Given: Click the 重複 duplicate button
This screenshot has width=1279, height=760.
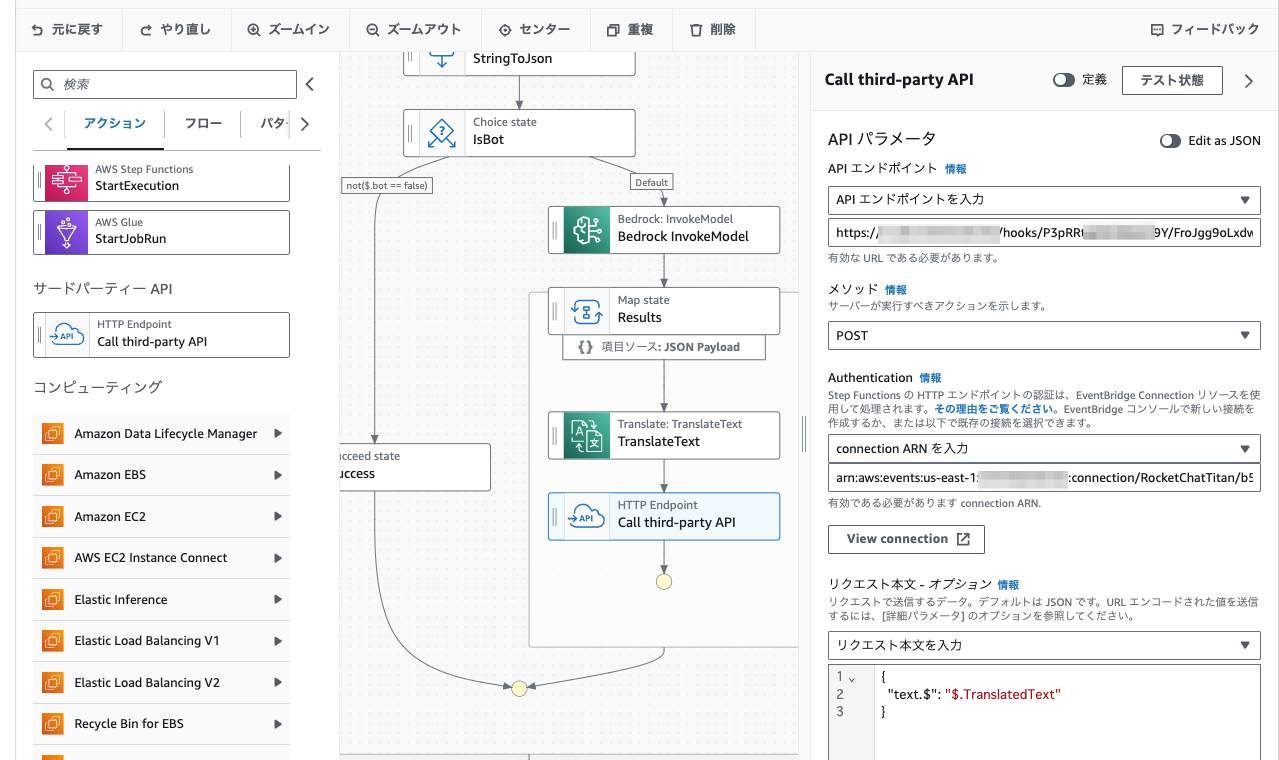Looking at the screenshot, I should pos(630,30).
